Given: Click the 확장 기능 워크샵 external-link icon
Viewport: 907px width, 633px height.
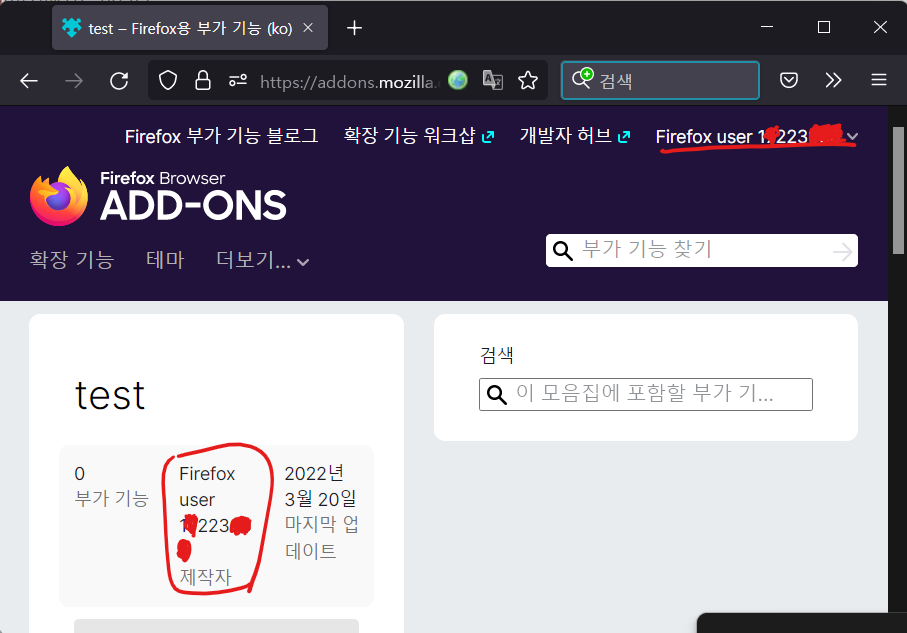Looking at the screenshot, I should [x=488, y=137].
